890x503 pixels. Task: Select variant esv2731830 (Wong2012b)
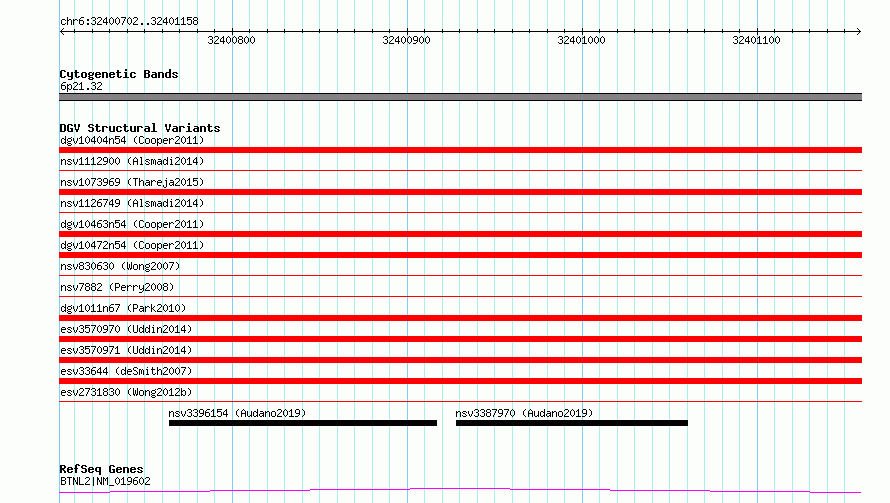click(126, 392)
